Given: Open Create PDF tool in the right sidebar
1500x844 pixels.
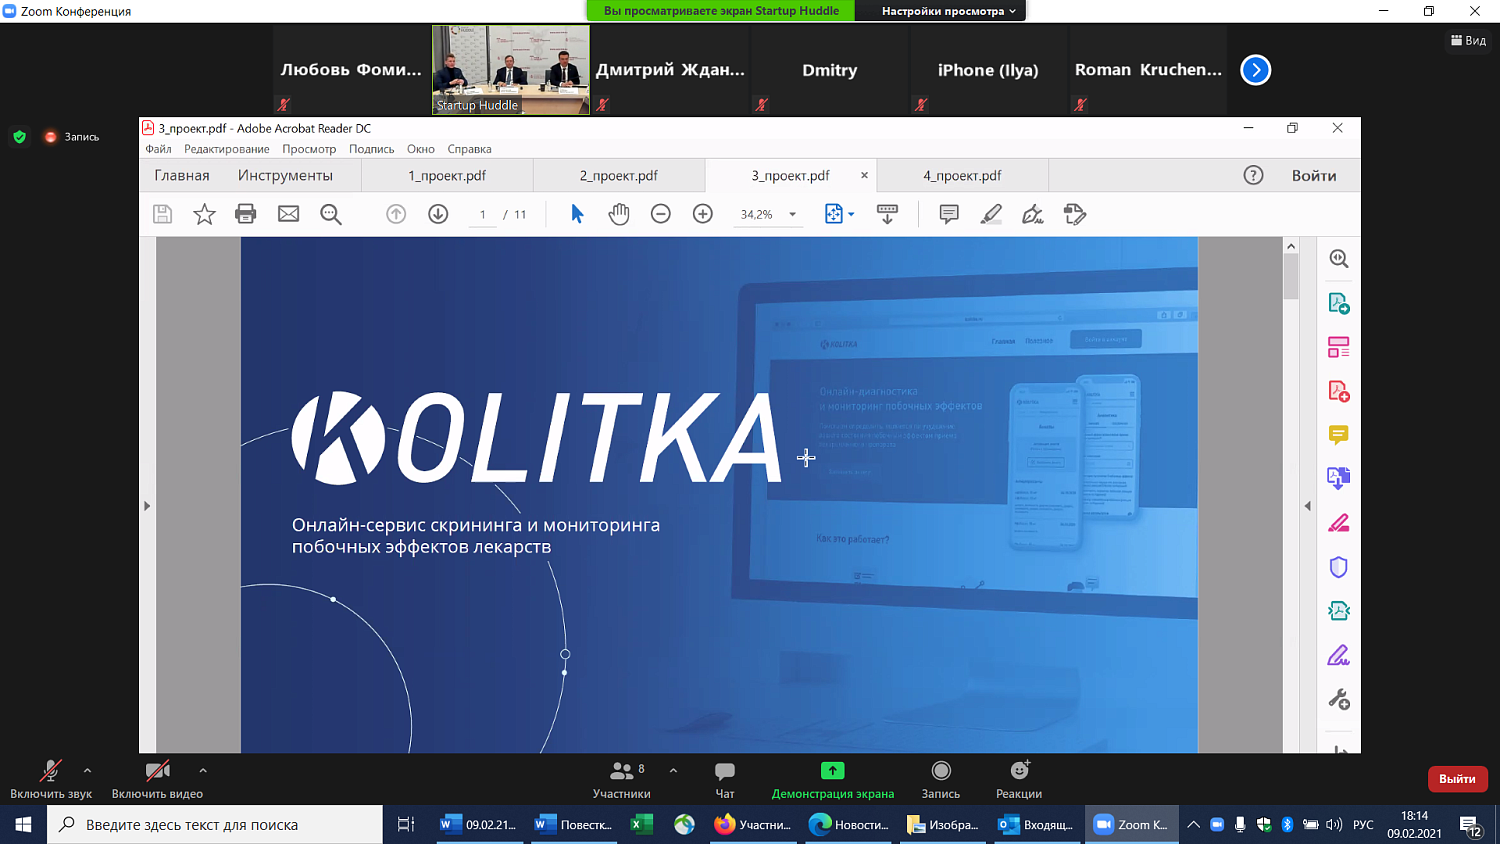Looking at the screenshot, I should [x=1339, y=391].
